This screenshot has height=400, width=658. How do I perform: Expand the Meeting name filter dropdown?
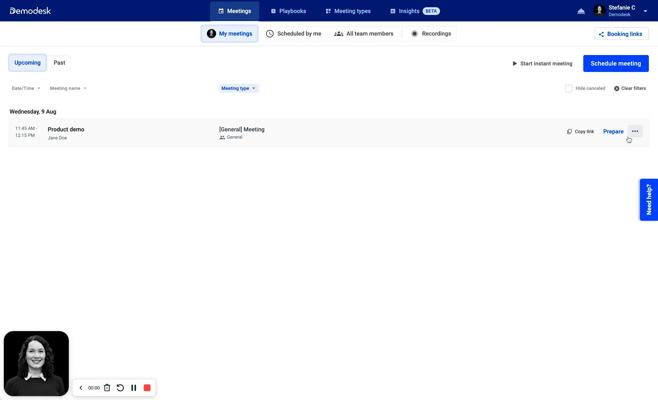(x=68, y=88)
